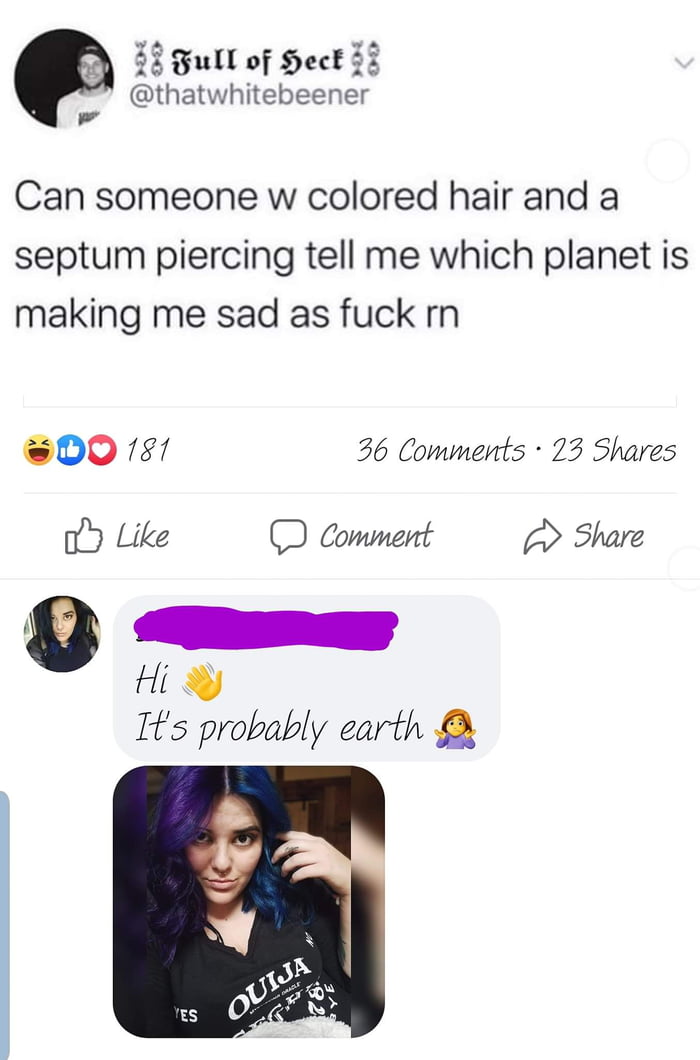Expand the tweet options chevron at top right
This screenshot has width=700, height=1060.
[x=684, y=63]
